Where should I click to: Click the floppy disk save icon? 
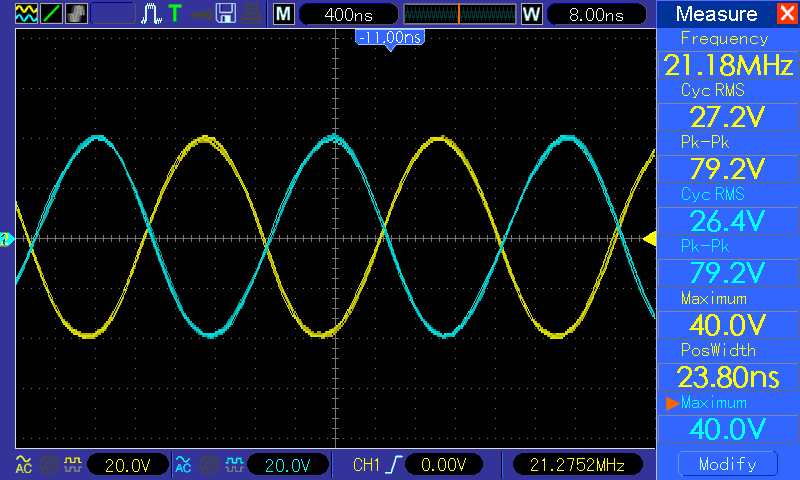(226, 14)
